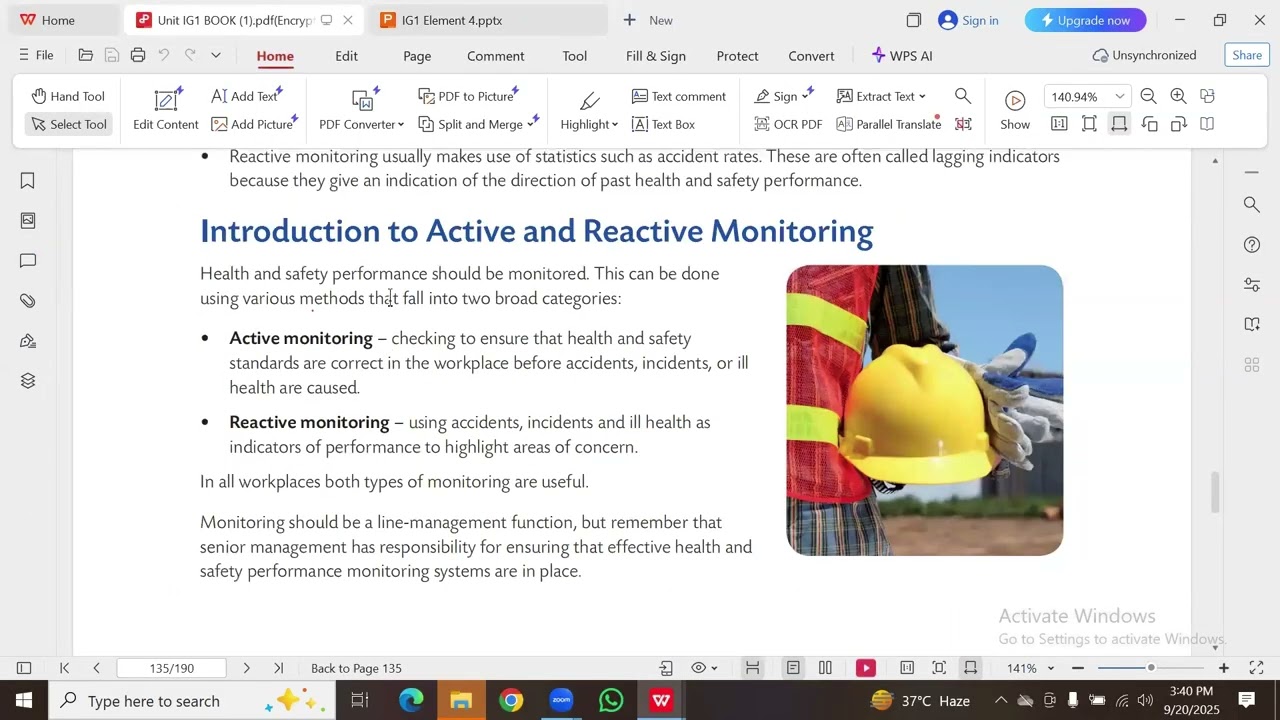Click the Sign tool
This screenshot has height=720, width=1280.
784,96
